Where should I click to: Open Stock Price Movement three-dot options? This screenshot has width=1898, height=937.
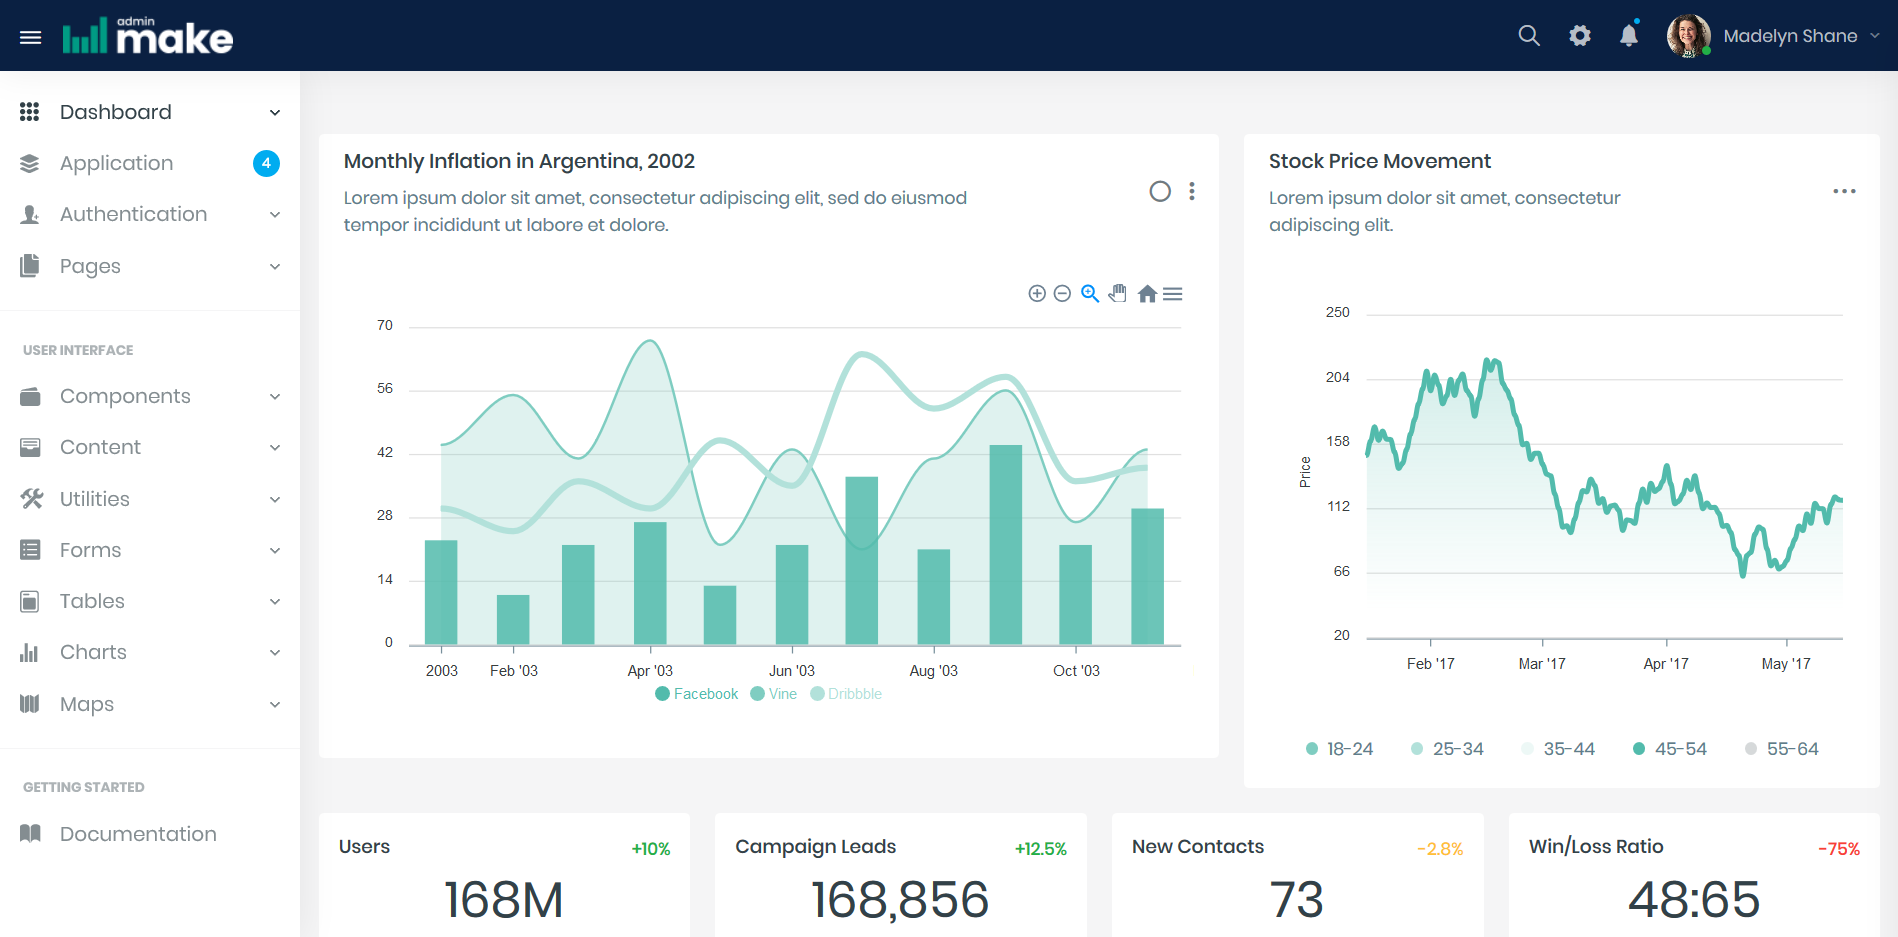[1844, 191]
